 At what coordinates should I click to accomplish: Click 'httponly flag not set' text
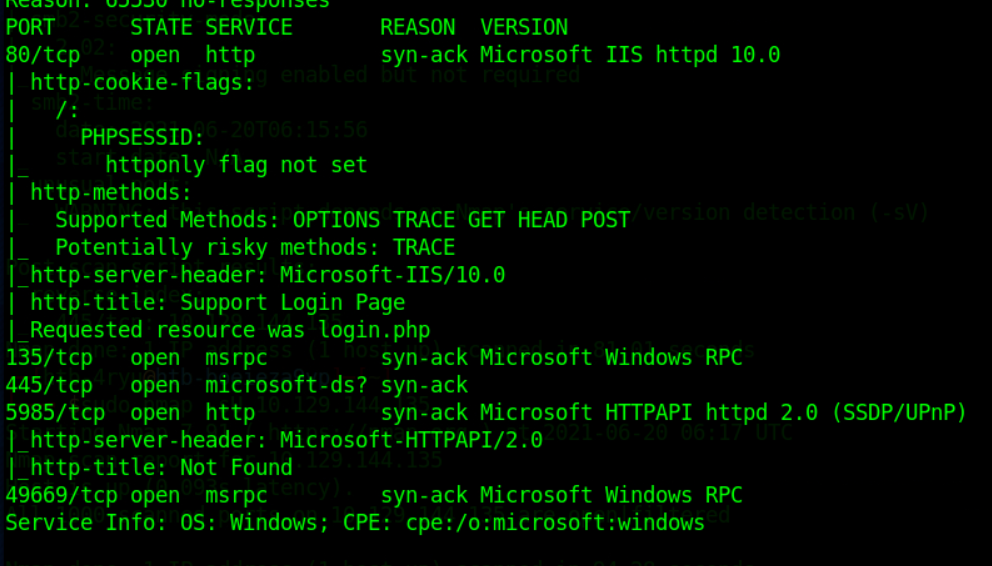(x=236, y=165)
